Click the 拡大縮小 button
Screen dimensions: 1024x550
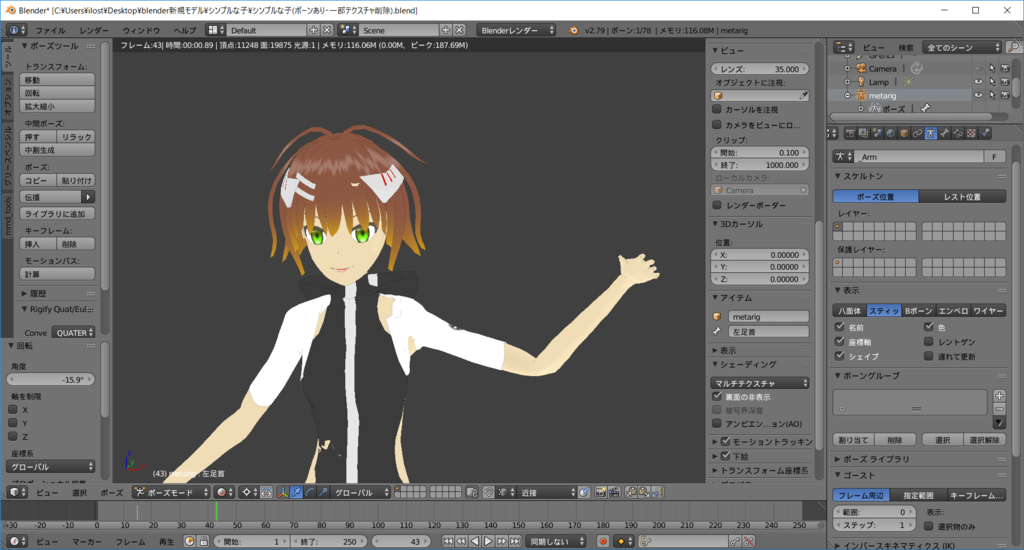coord(57,106)
